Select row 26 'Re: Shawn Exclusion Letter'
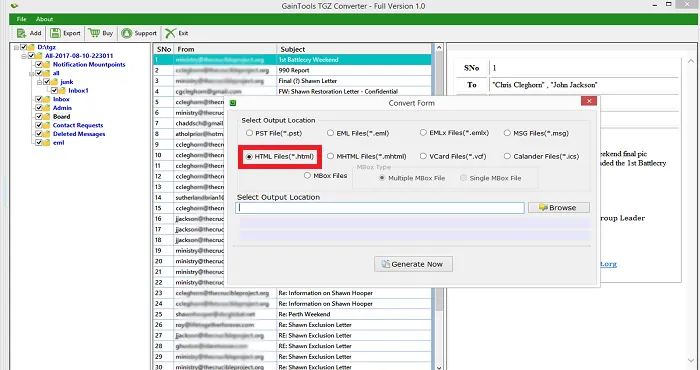The width and height of the screenshot is (700, 370). click(x=293, y=325)
